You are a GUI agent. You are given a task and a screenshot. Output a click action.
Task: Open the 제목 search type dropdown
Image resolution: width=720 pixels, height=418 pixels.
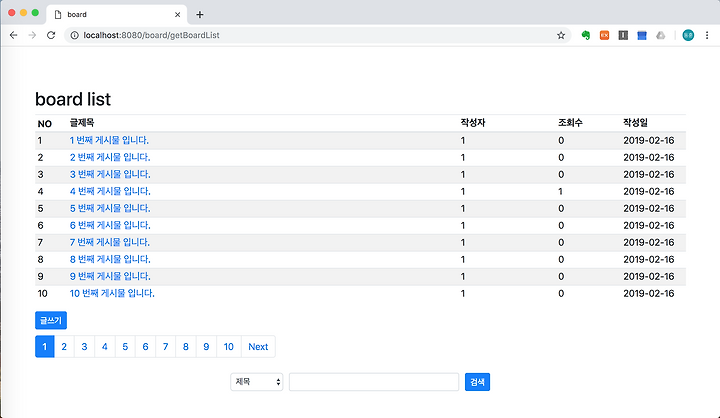pos(257,382)
